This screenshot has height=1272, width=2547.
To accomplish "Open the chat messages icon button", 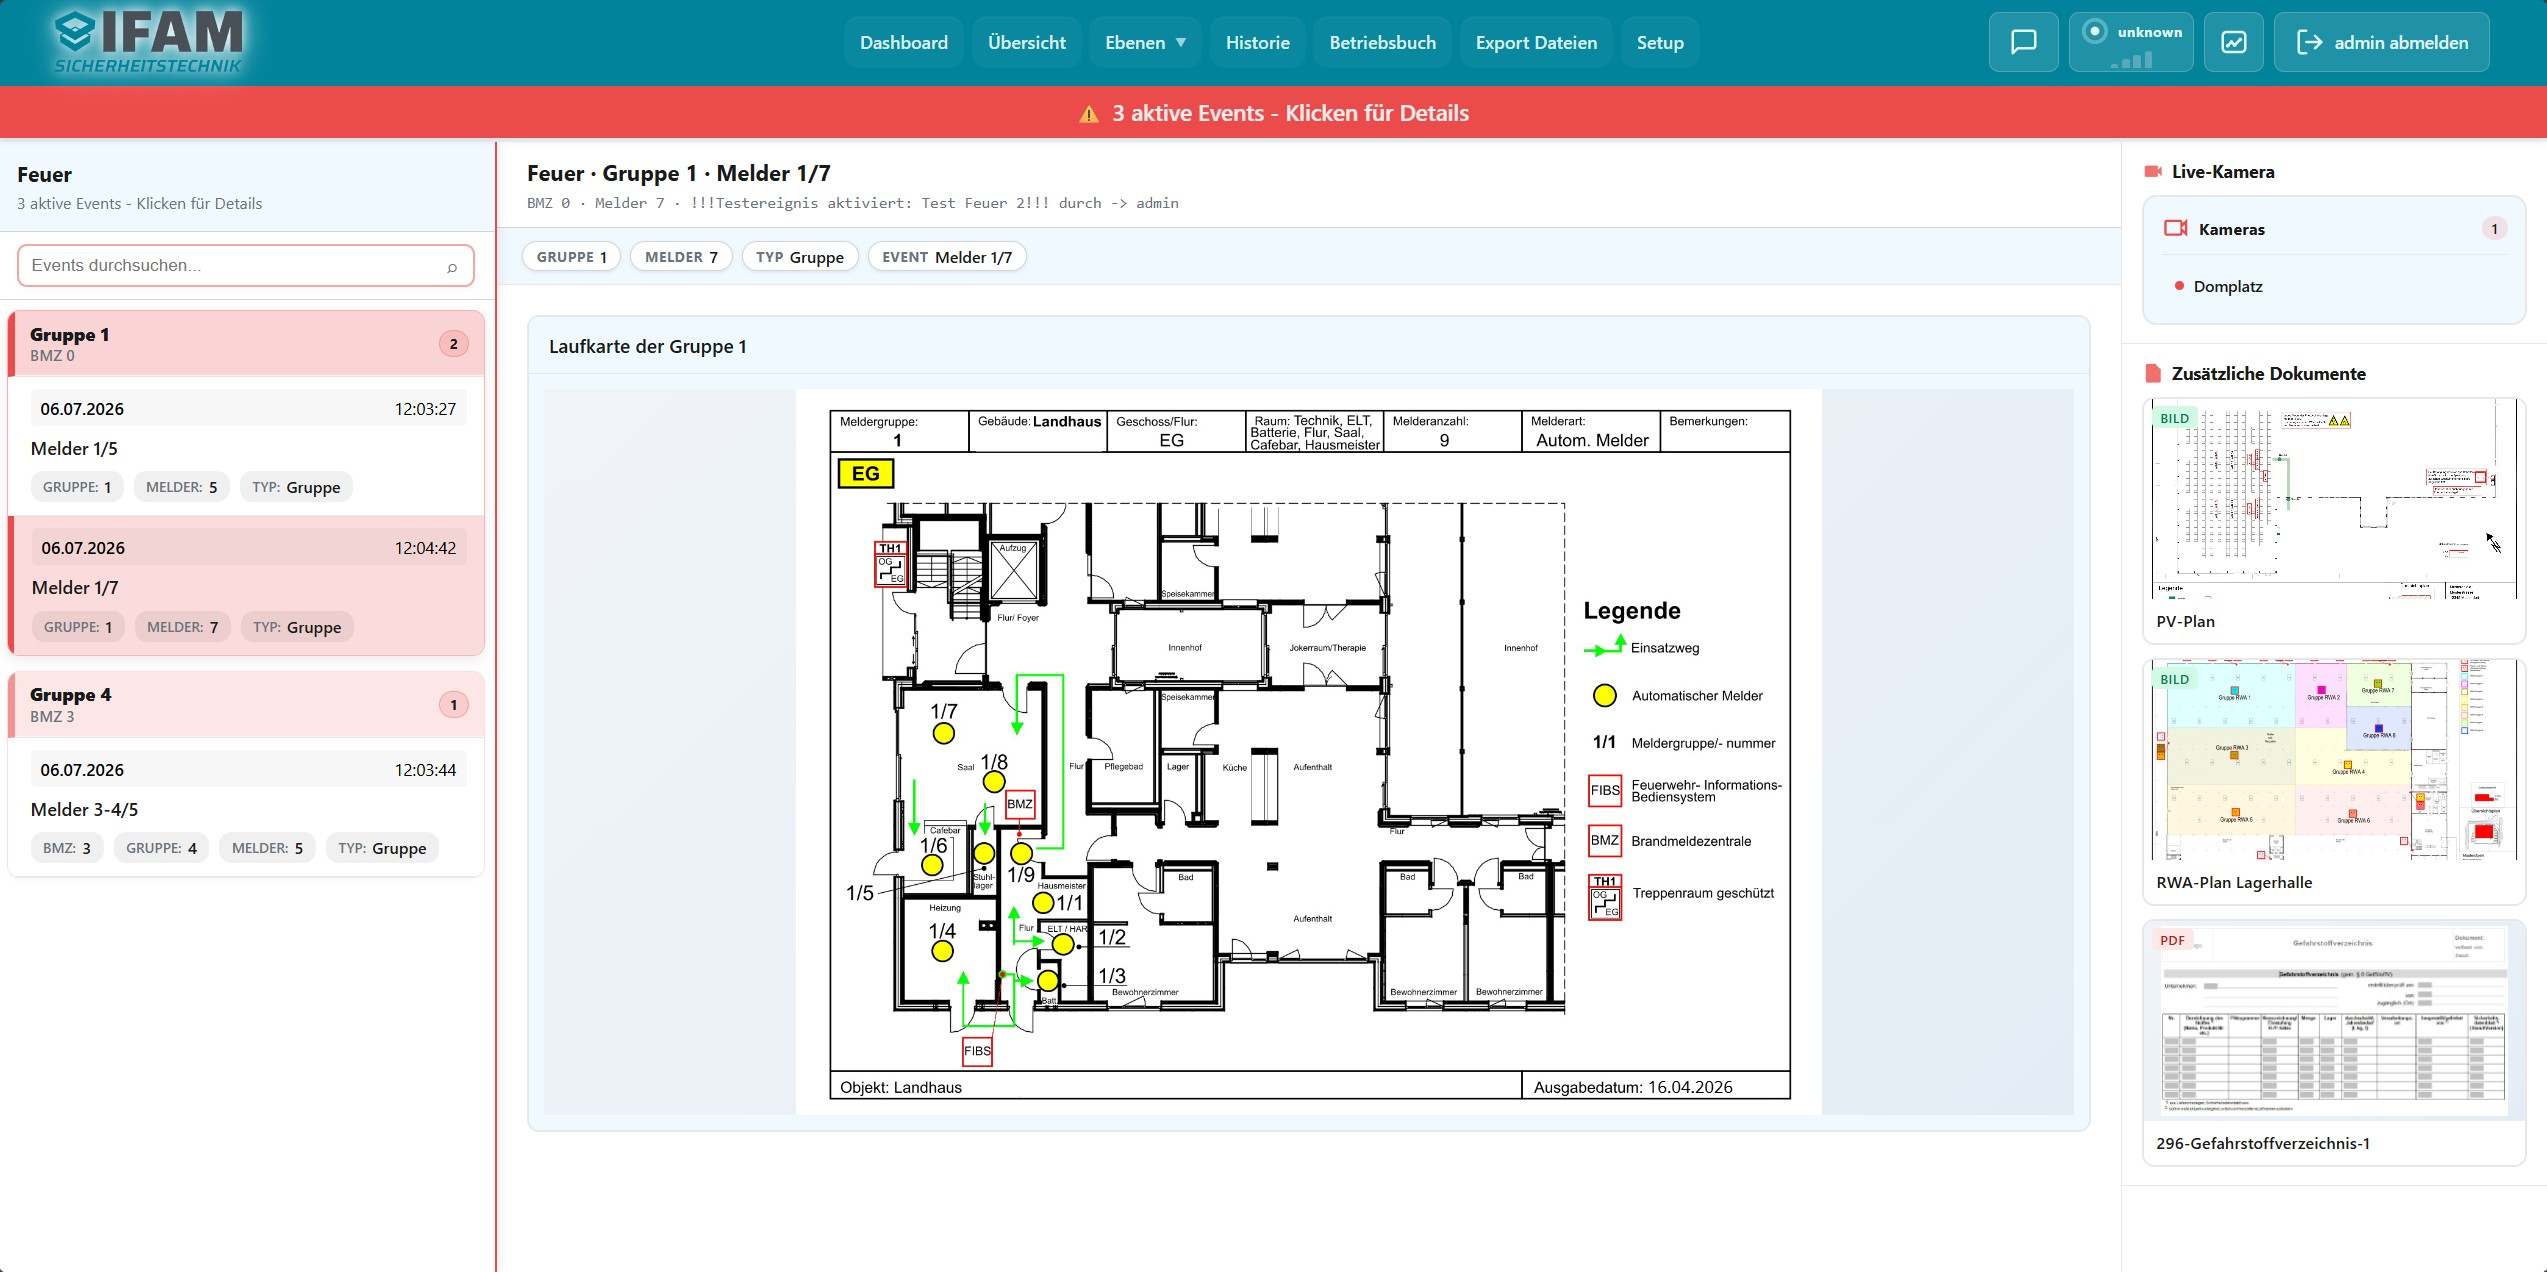I will click(x=2023, y=42).
